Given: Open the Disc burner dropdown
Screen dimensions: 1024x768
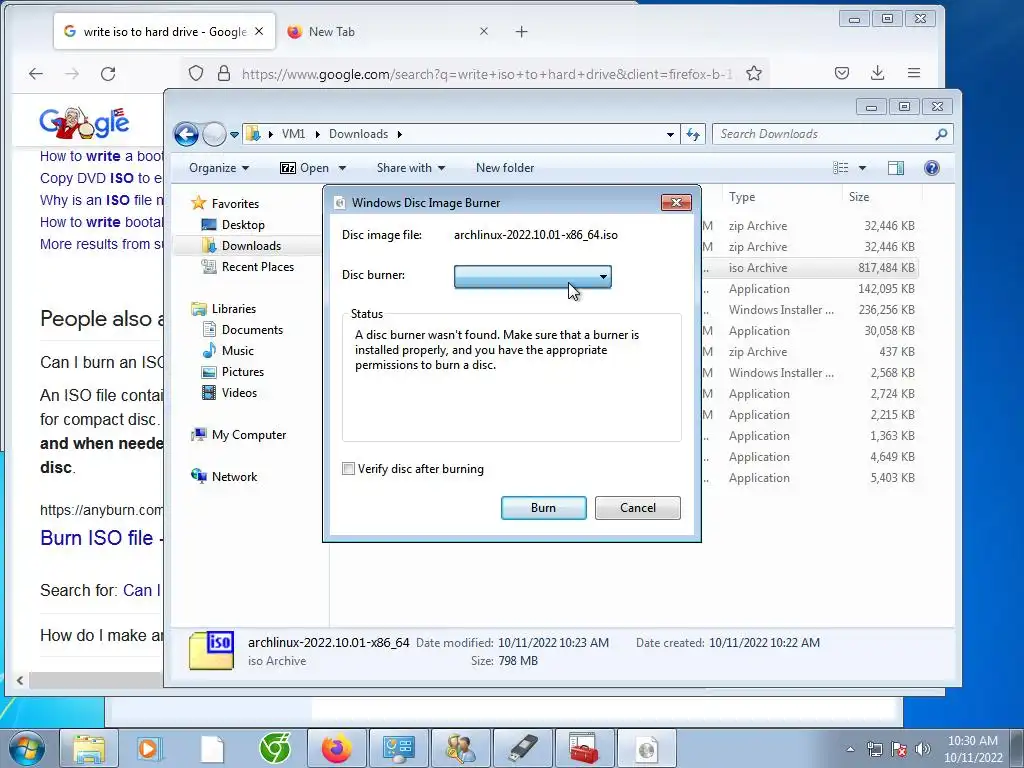Looking at the screenshot, I should point(532,276).
